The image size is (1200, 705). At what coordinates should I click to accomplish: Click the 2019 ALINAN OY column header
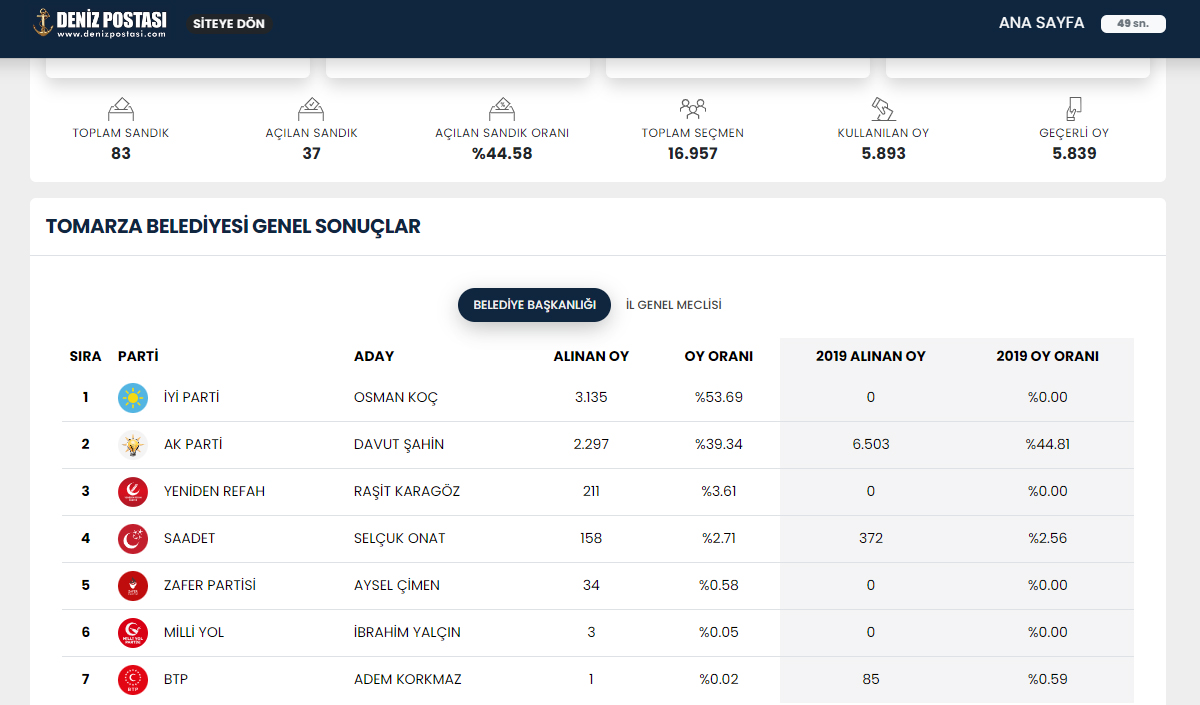871,356
